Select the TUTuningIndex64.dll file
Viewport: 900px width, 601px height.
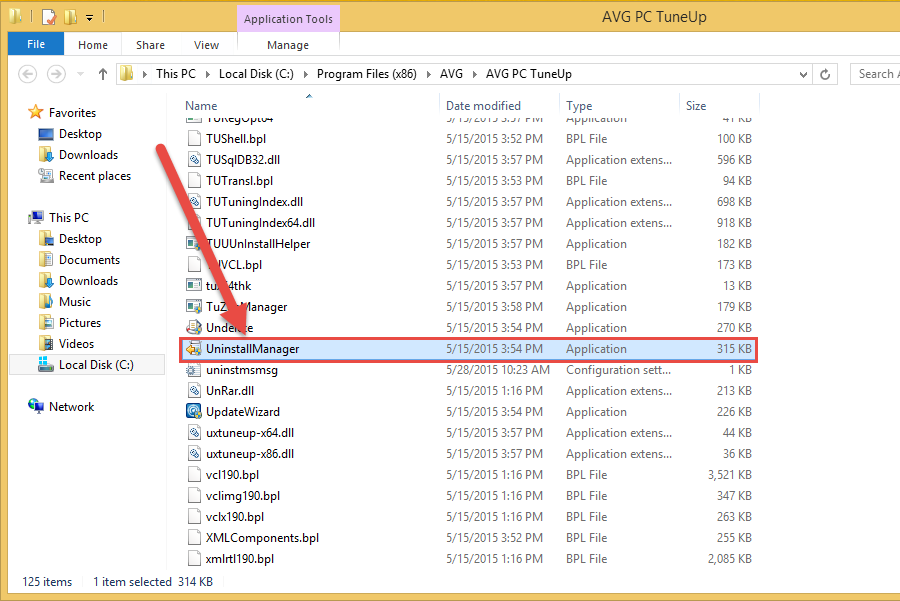pyautogui.click(x=260, y=223)
